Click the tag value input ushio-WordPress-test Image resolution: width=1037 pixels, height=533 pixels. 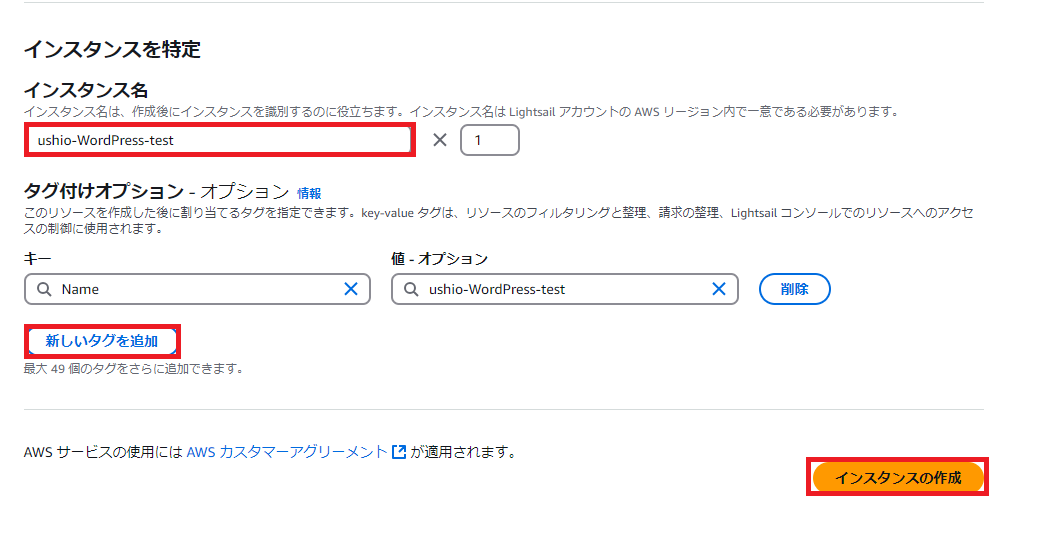point(564,289)
